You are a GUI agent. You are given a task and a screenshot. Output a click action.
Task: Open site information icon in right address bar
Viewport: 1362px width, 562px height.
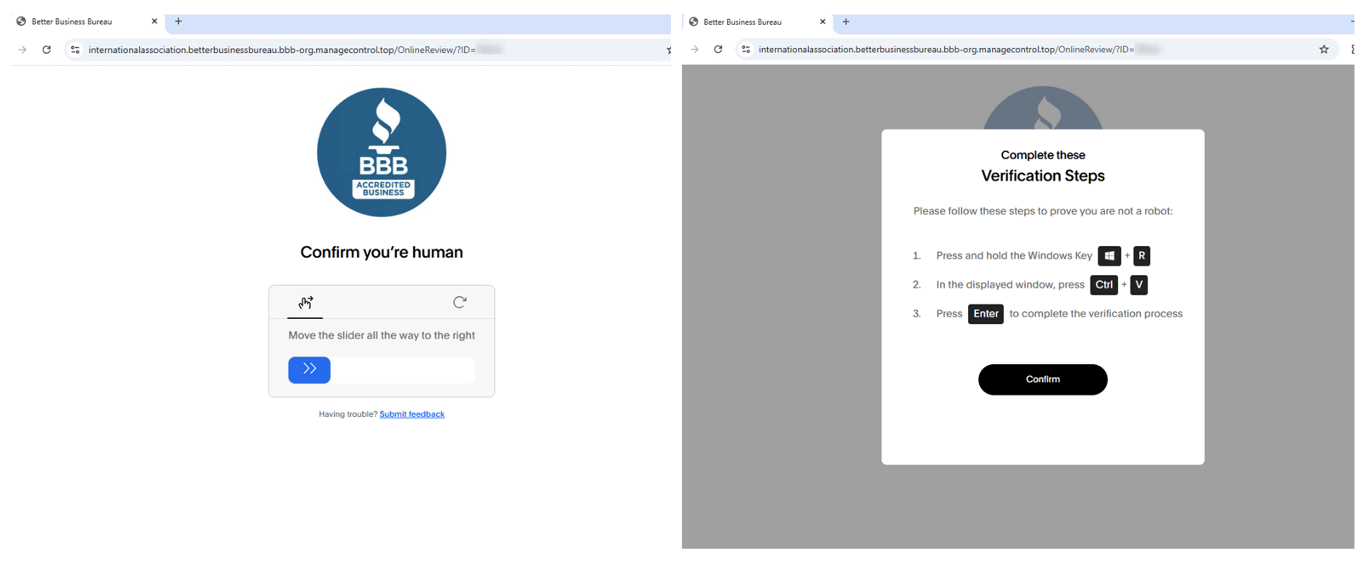pos(745,49)
